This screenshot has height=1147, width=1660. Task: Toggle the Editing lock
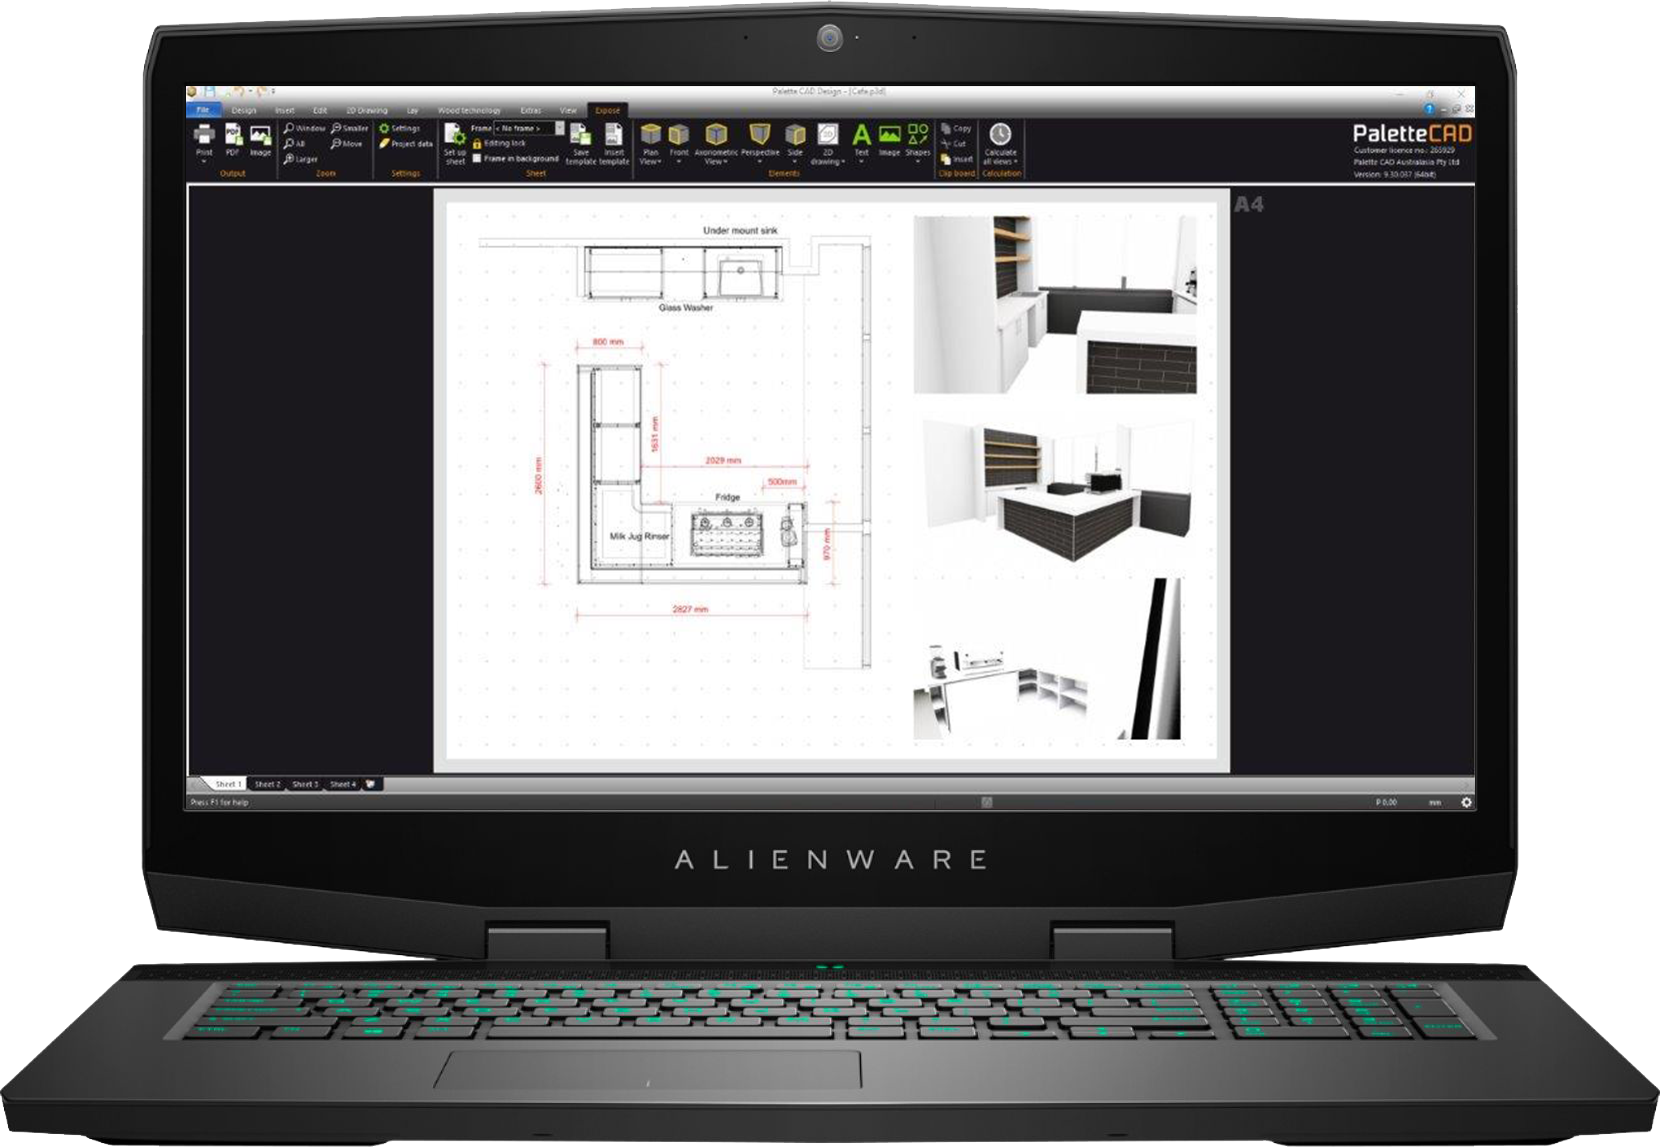pos(498,144)
